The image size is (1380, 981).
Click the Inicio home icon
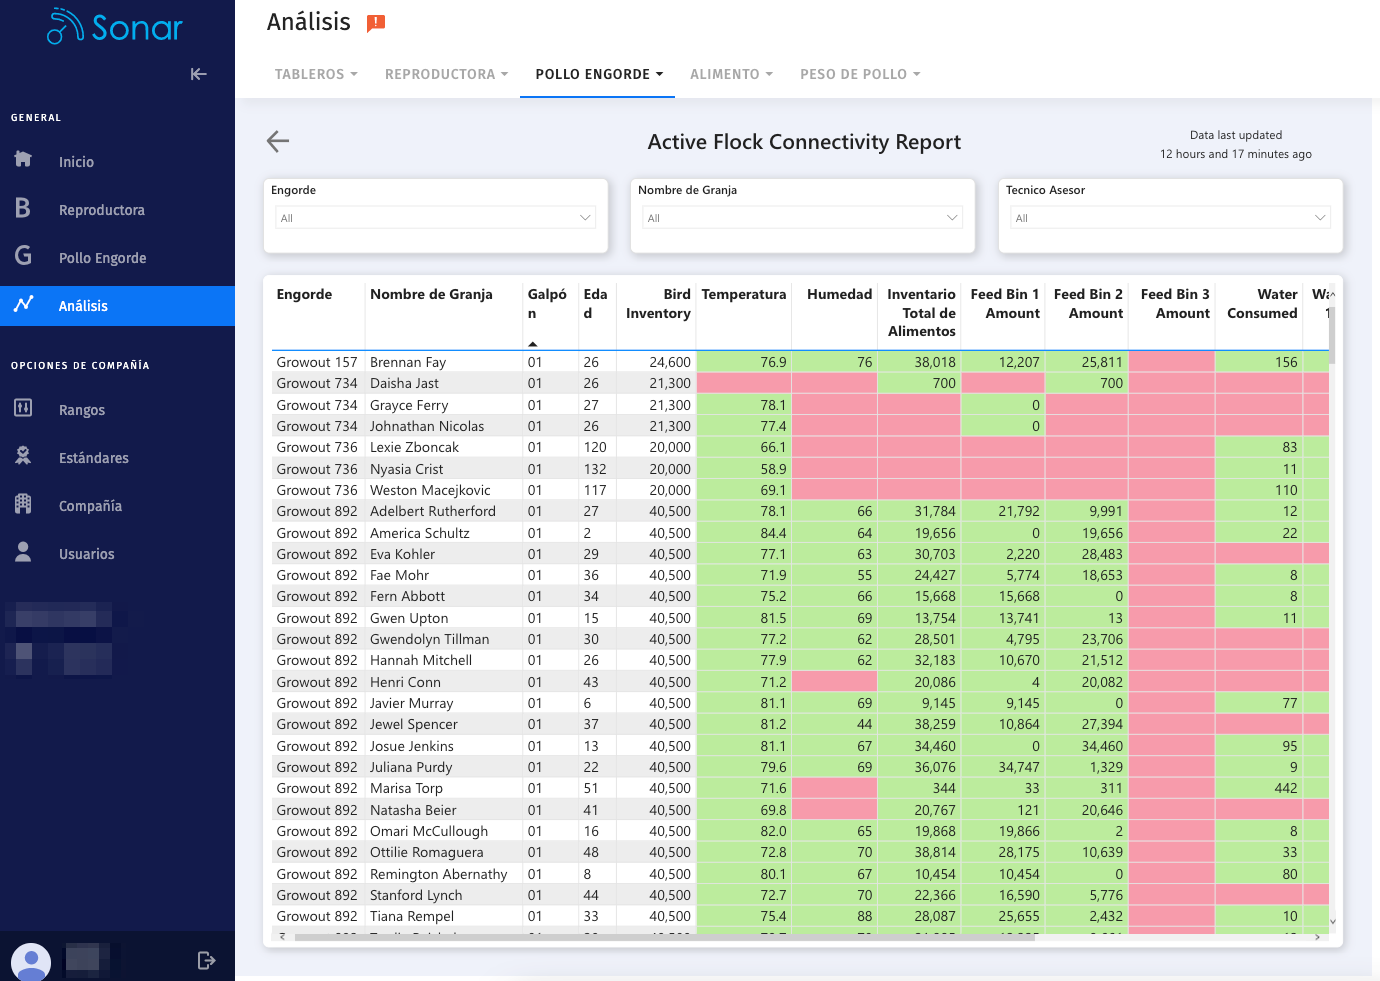point(23,159)
